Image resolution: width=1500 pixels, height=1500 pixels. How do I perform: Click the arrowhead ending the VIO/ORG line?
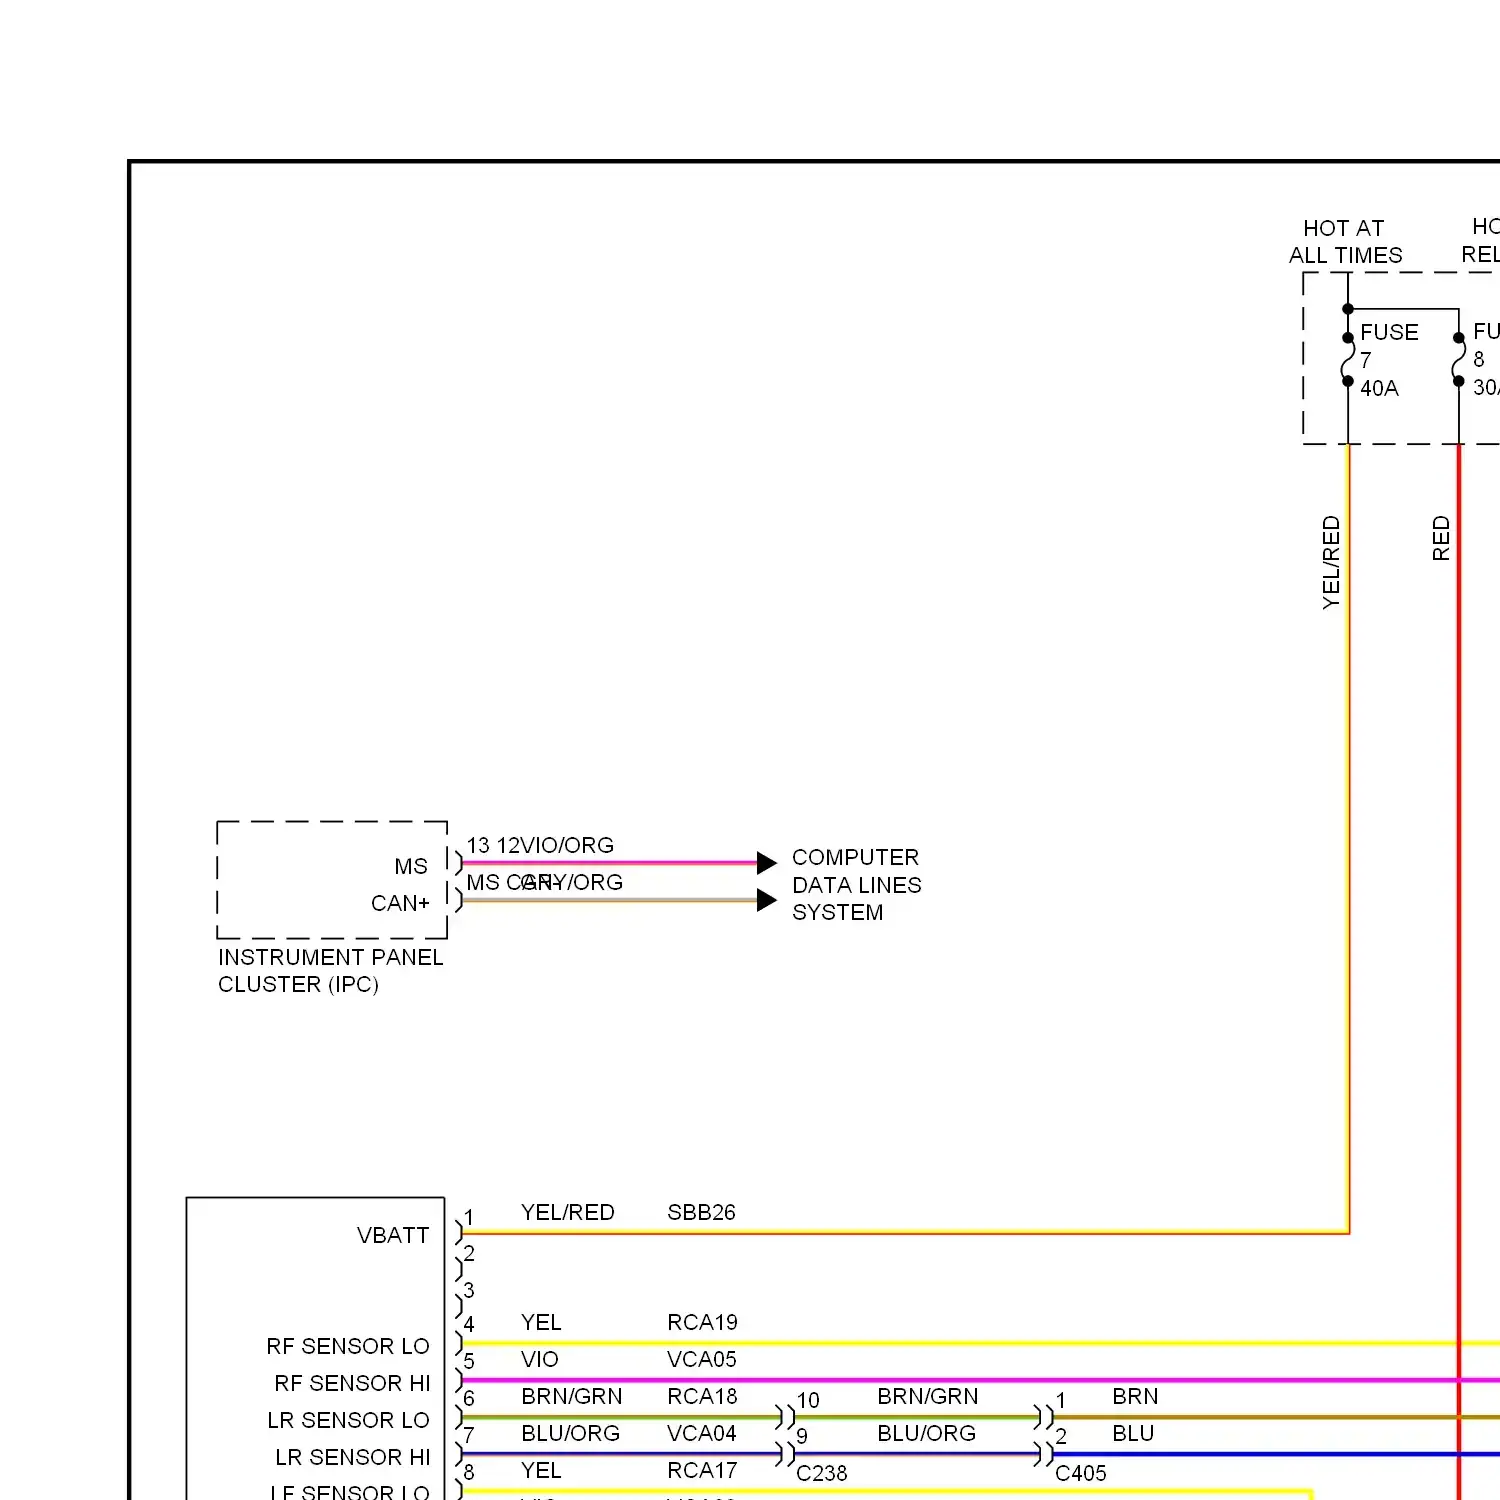pos(767,862)
